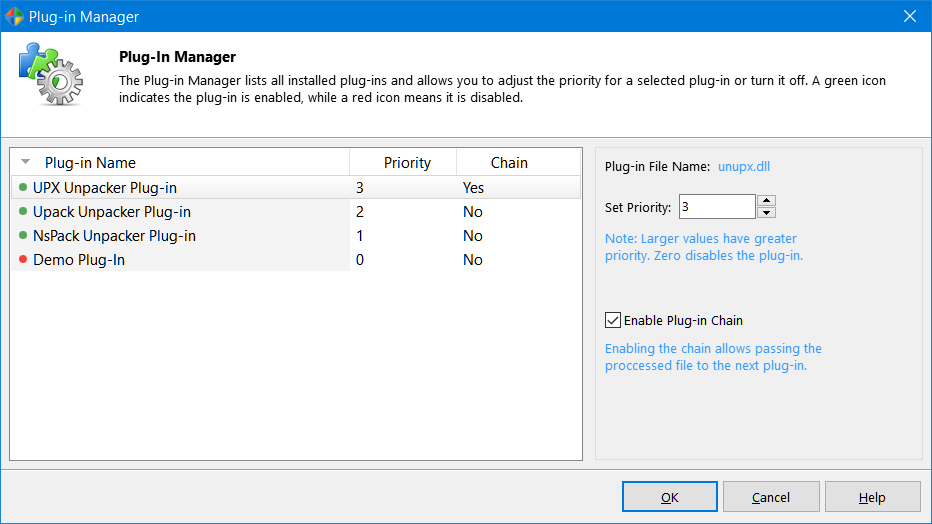Sort by the Plug-in Name column header
Image resolution: width=932 pixels, height=524 pixels.
(180, 162)
